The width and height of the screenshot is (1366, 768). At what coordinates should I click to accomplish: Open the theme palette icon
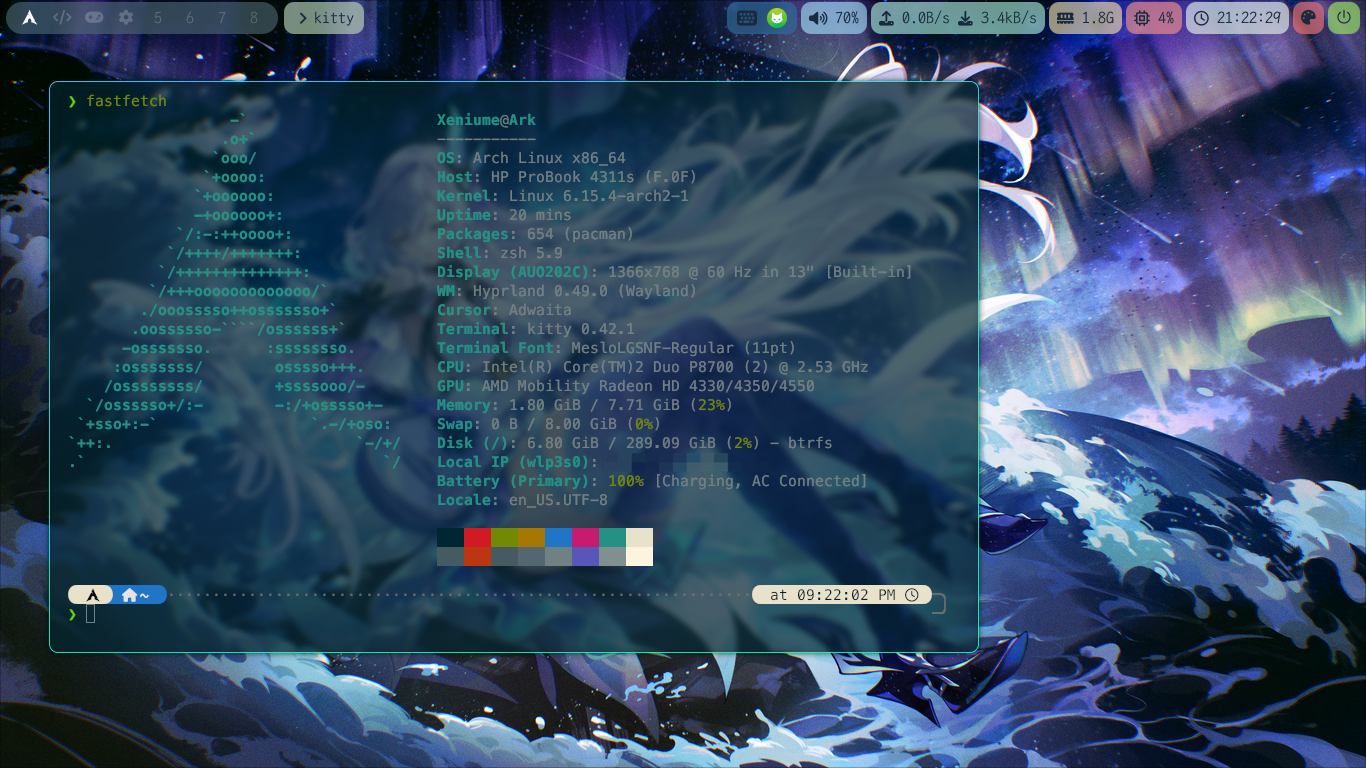pyautogui.click(x=1308, y=18)
